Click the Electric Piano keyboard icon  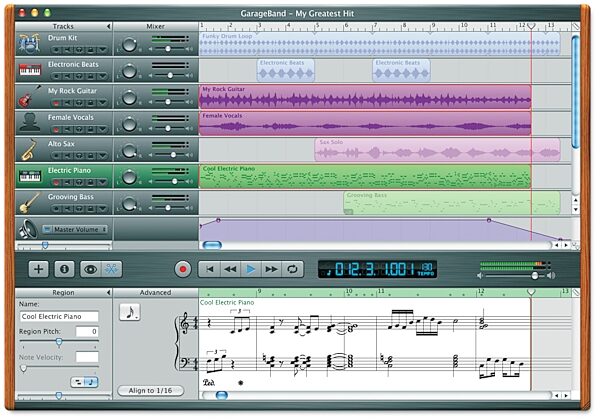[29, 176]
